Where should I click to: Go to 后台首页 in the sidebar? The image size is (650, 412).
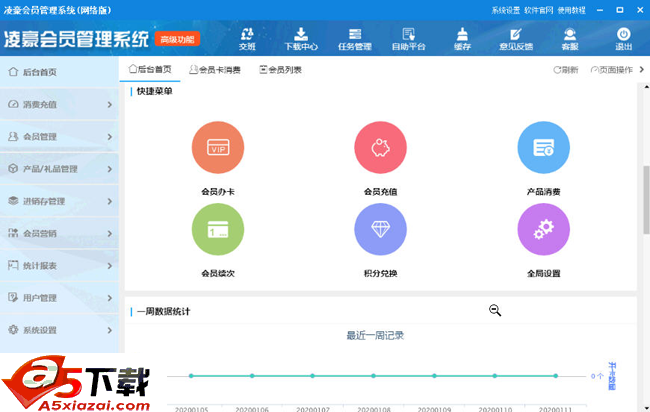coord(59,72)
